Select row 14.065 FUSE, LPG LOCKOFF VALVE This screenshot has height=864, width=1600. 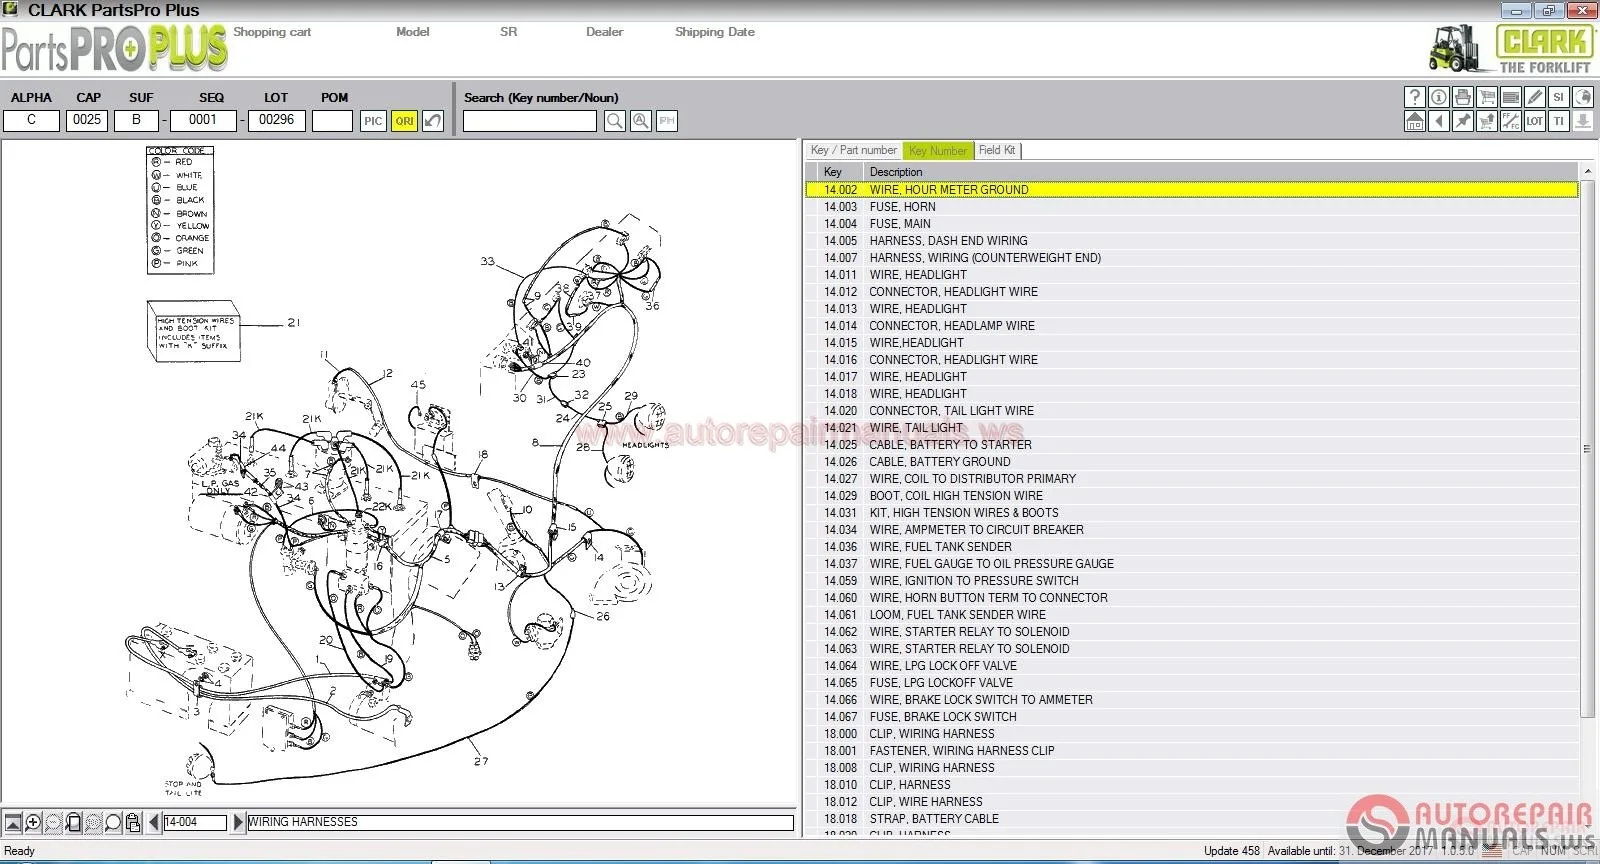1192,683
